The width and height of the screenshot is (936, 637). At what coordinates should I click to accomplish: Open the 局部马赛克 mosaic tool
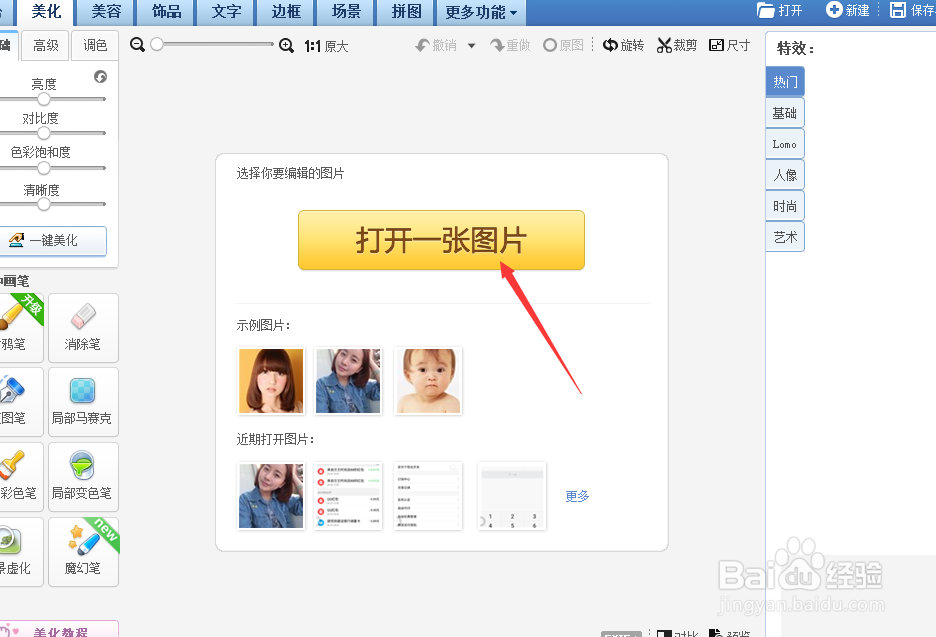pos(83,402)
